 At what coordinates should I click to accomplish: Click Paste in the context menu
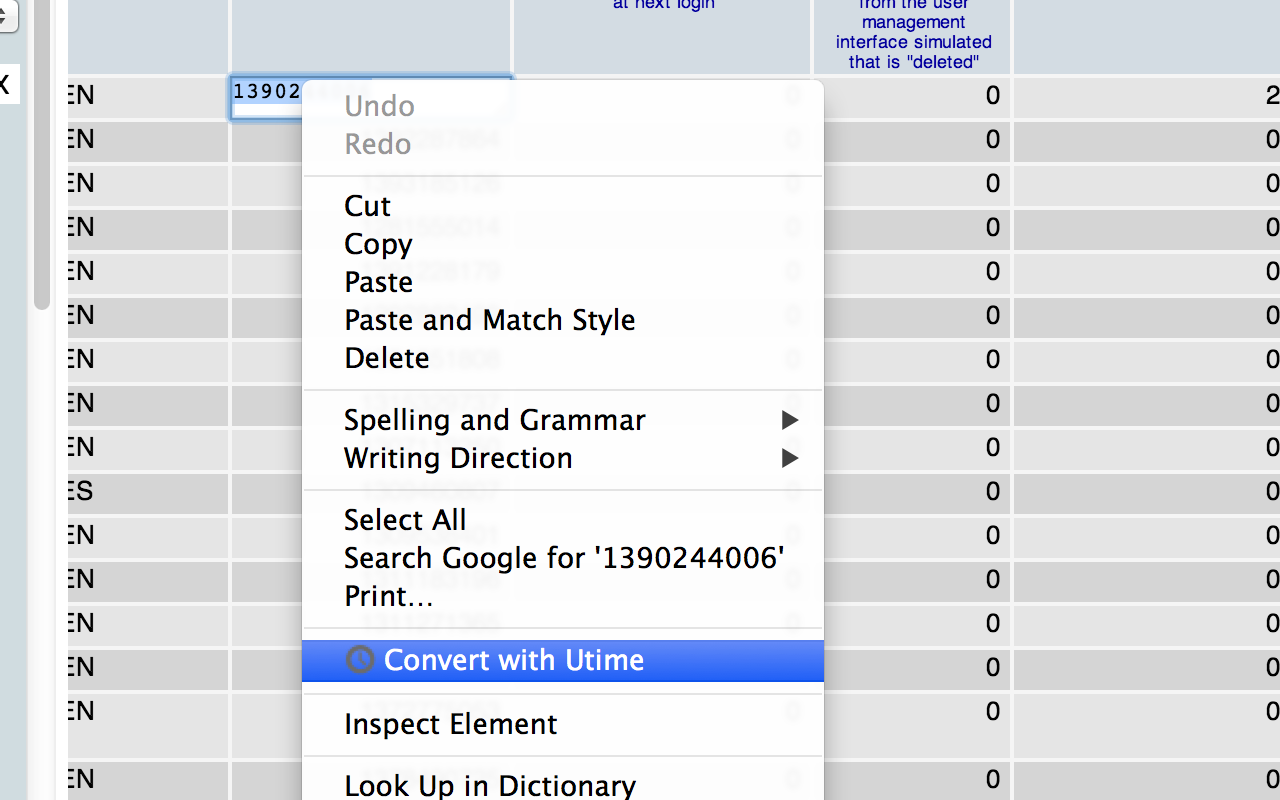tap(378, 282)
